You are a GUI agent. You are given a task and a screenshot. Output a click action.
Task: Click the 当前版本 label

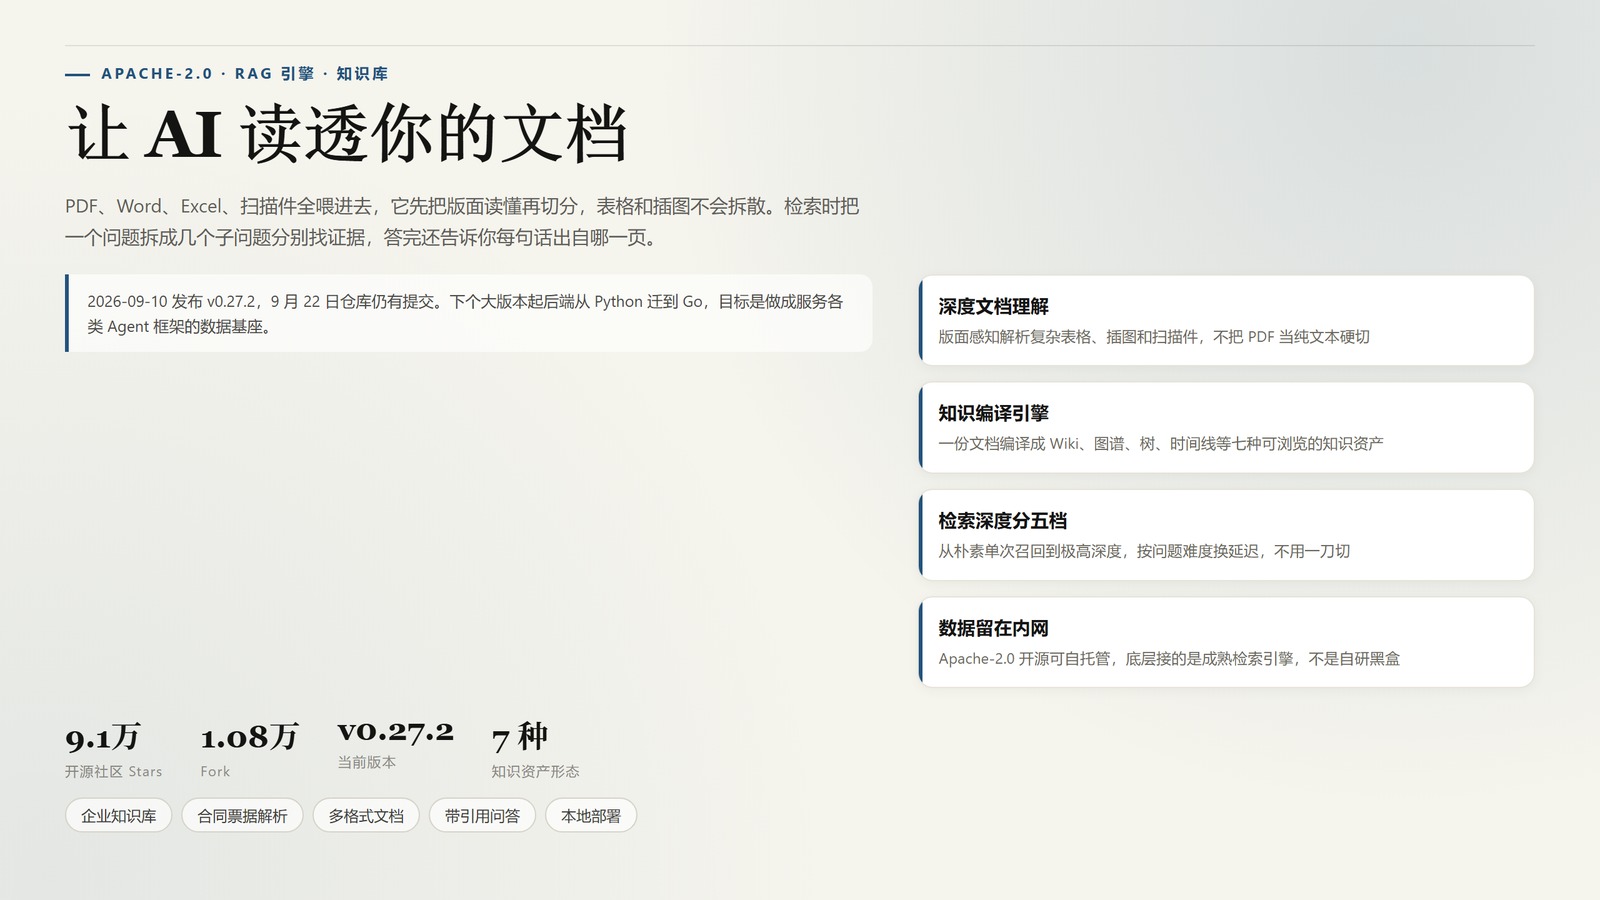click(366, 762)
